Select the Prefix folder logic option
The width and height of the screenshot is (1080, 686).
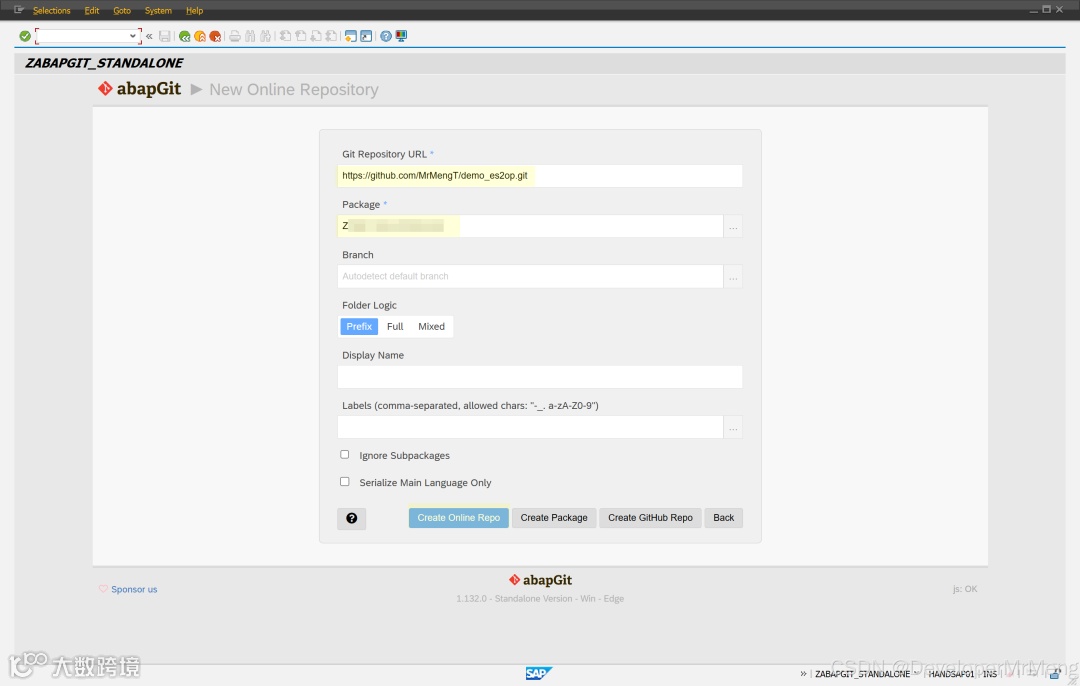point(359,326)
